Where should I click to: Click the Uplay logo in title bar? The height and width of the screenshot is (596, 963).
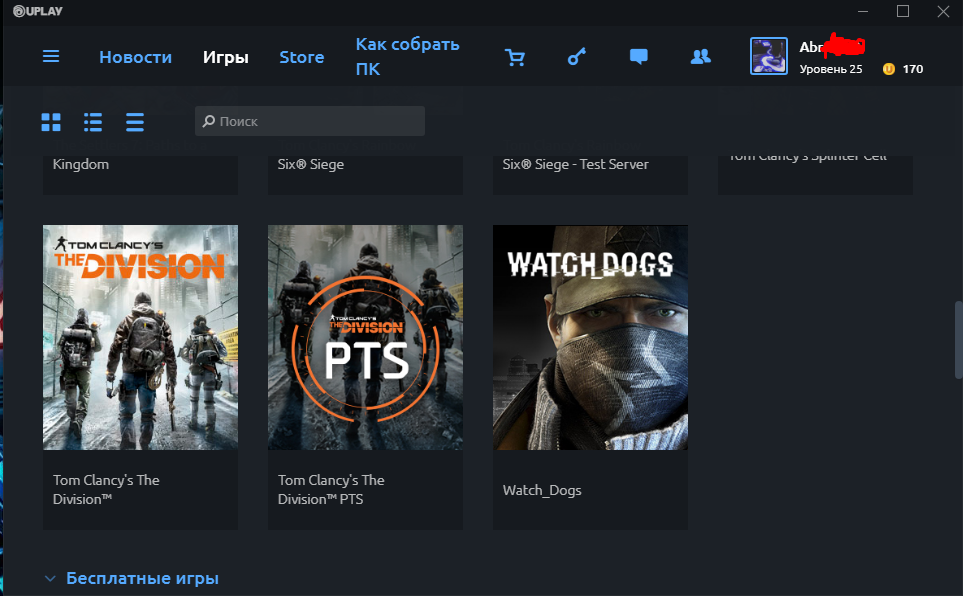pyautogui.click(x=37, y=11)
